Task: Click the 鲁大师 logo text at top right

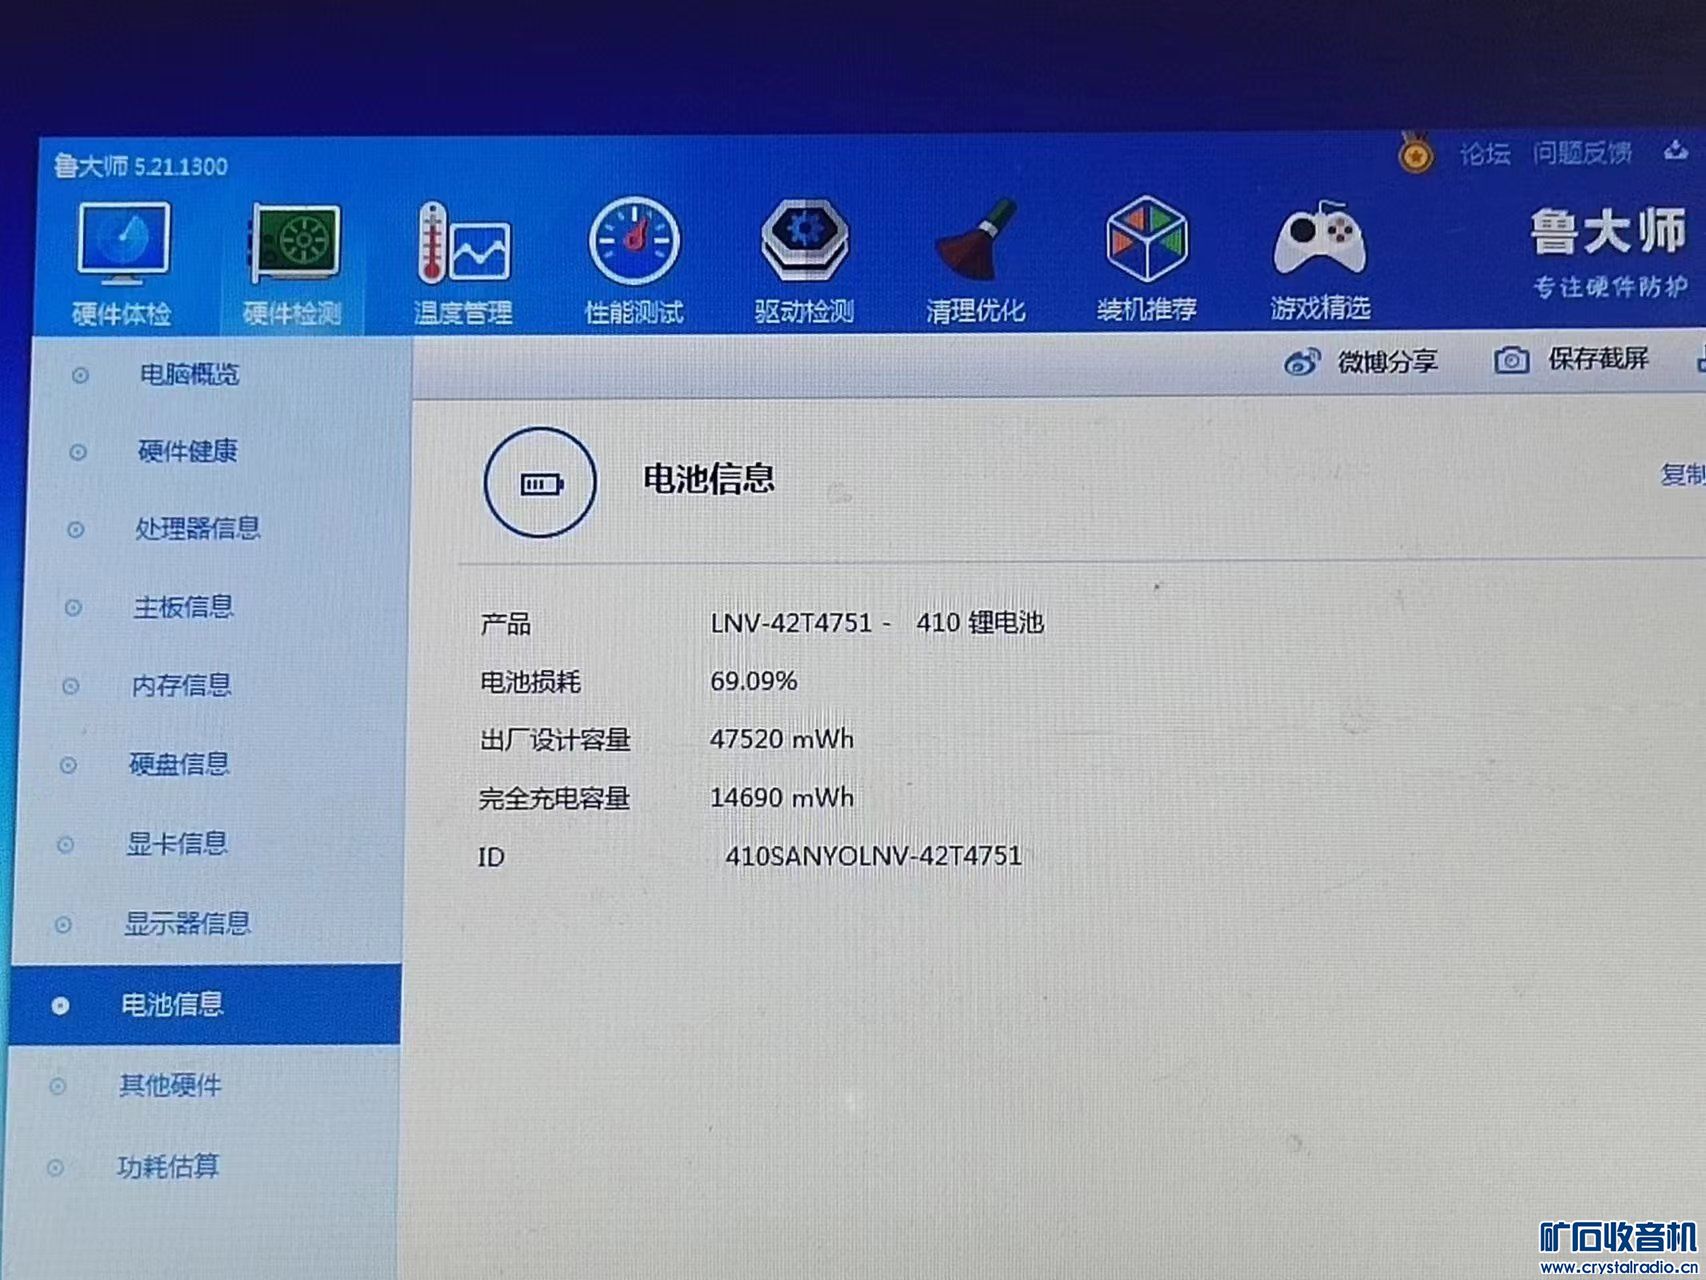Action: [x=1608, y=231]
